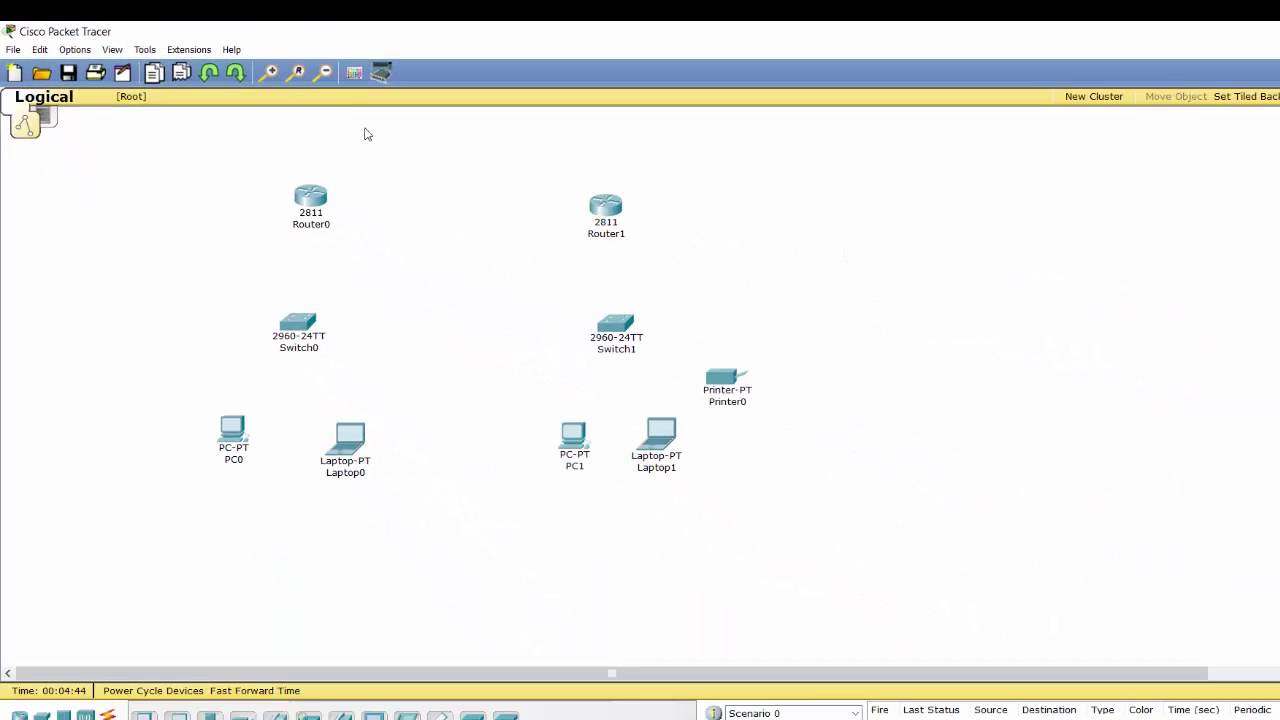
Task: Click Fast Forward Time
Action: (x=255, y=691)
